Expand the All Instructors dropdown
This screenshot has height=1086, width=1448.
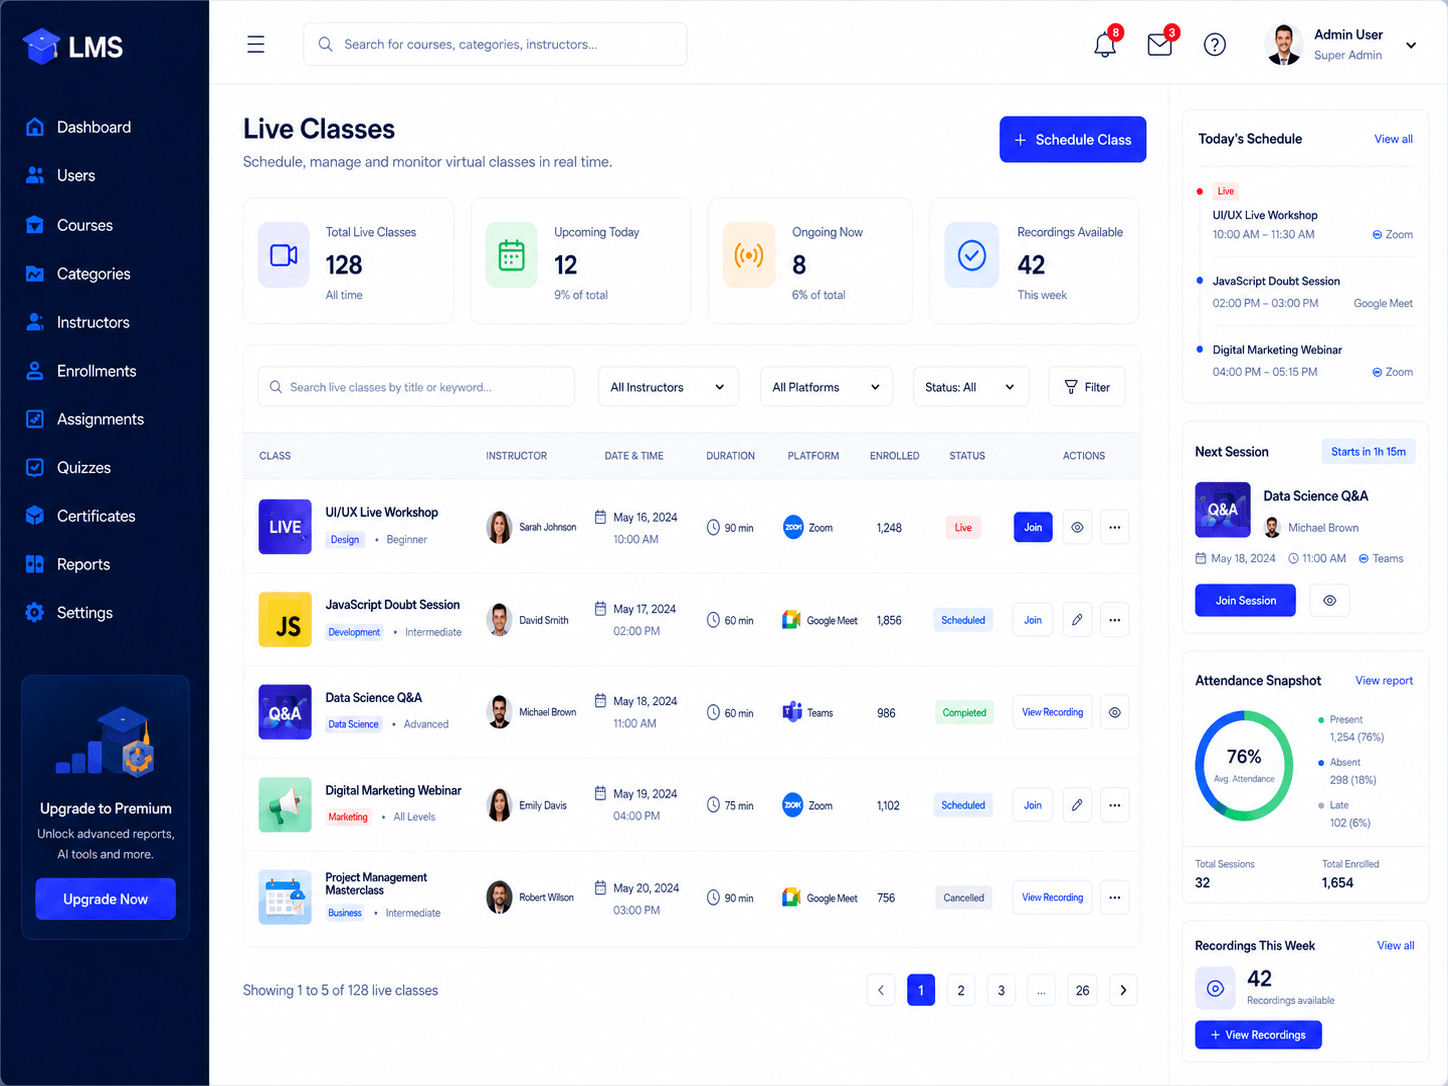point(668,387)
